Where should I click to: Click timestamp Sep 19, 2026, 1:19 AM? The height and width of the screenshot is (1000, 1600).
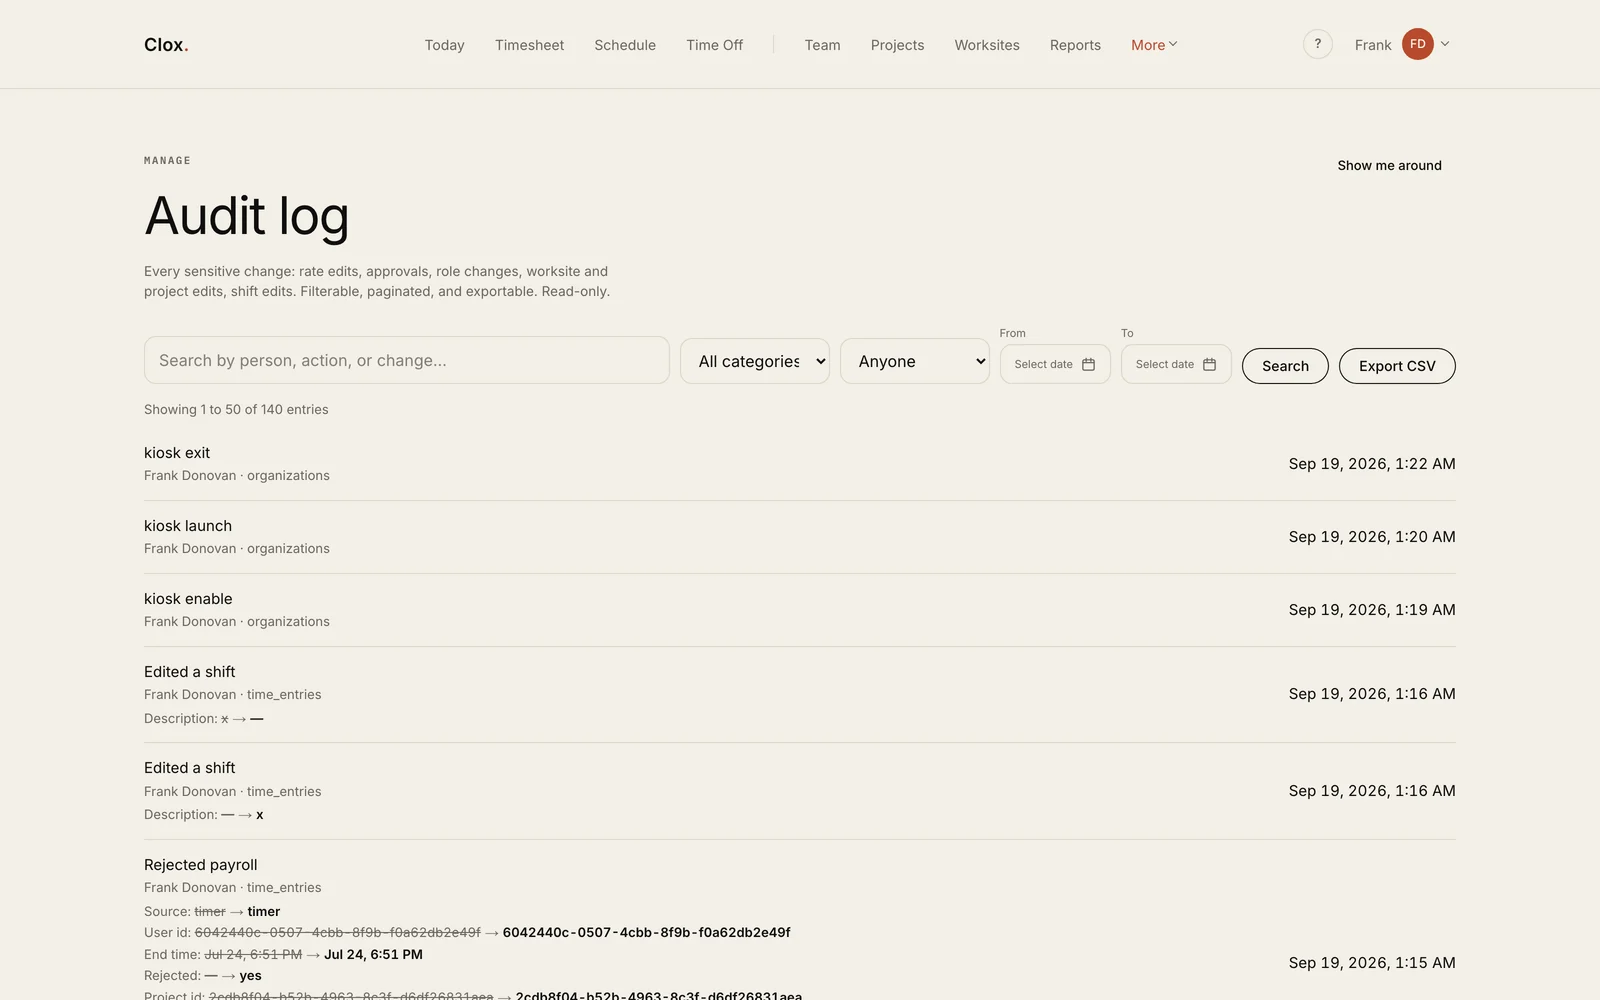pos(1372,610)
